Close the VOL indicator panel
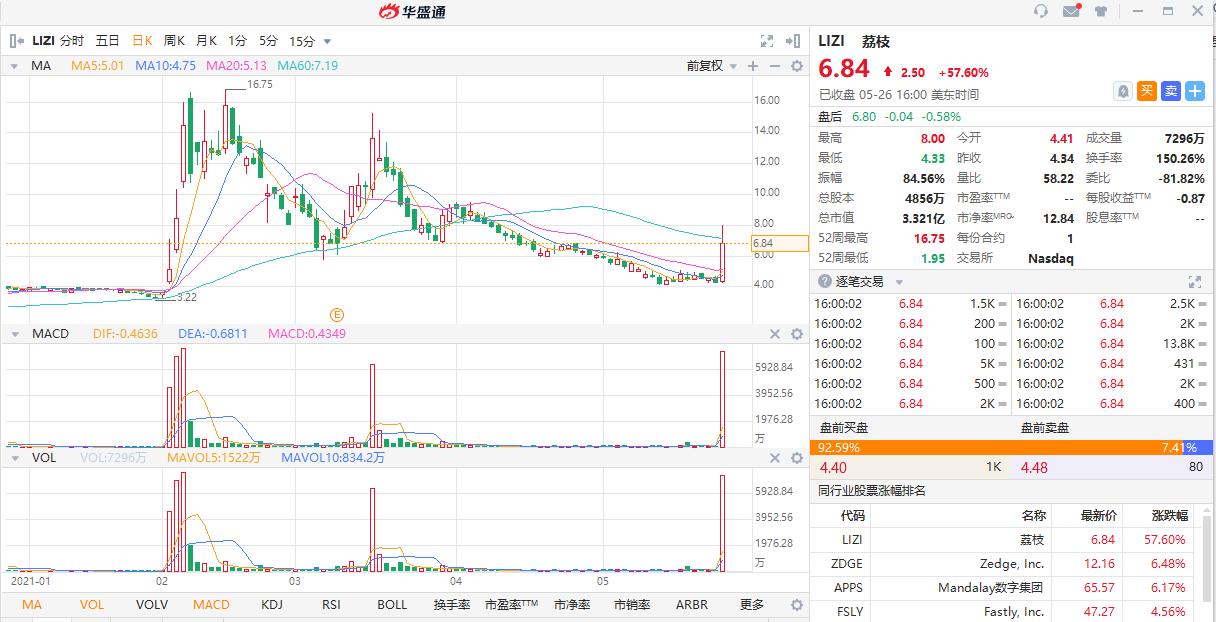Image resolution: width=1216 pixels, height=622 pixels. pos(774,458)
